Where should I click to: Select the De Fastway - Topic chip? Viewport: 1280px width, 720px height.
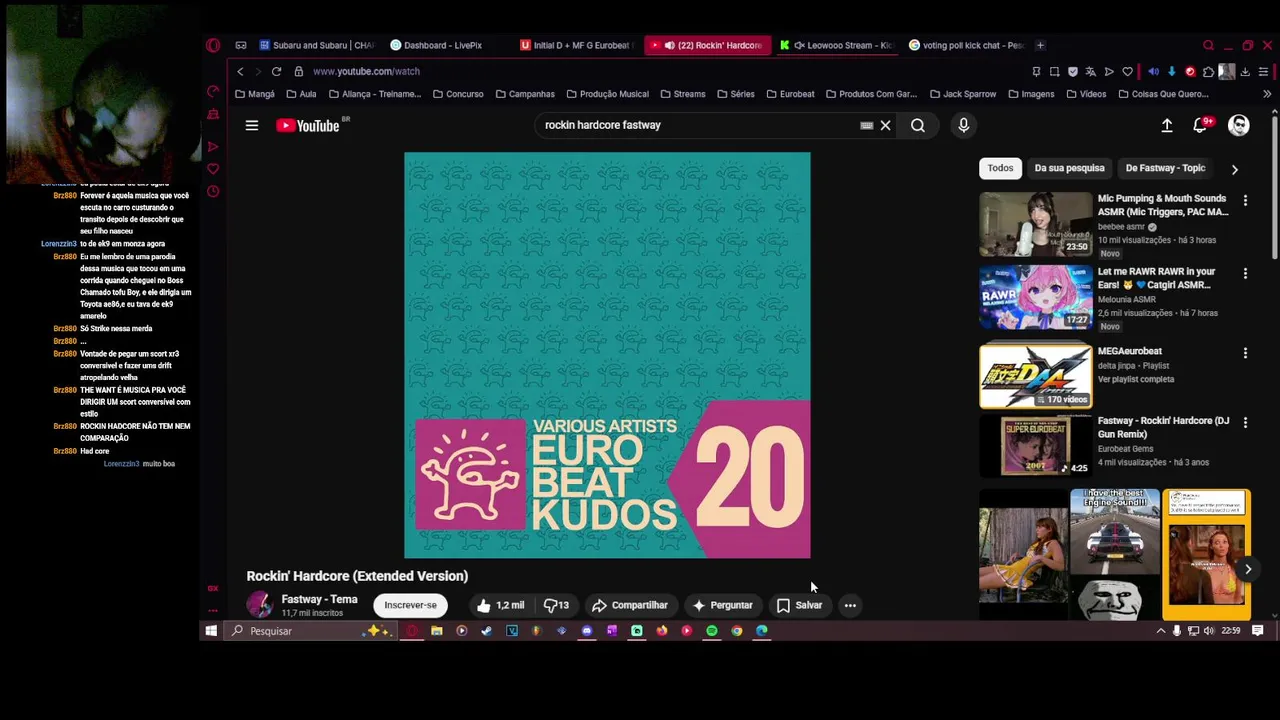click(1165, 168)
